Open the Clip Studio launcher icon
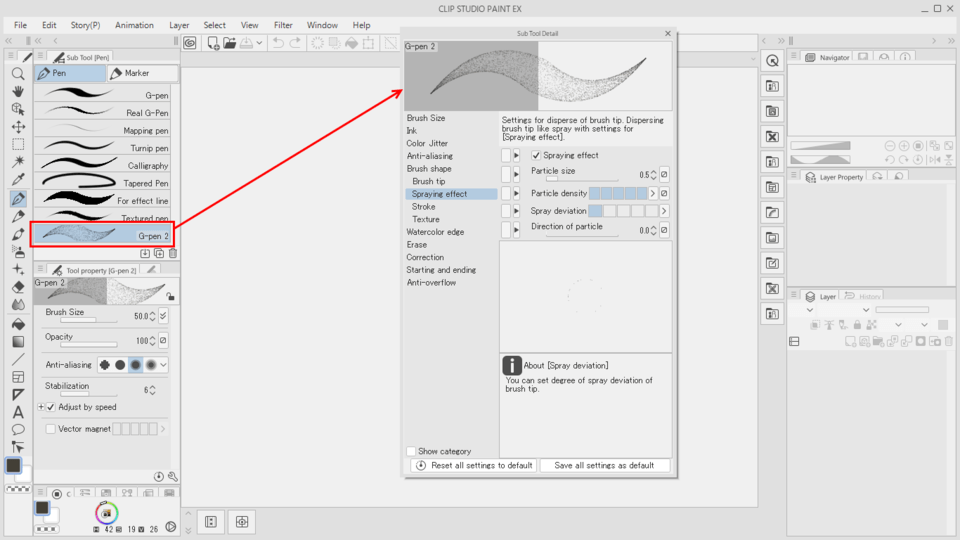 pos(190,42)
